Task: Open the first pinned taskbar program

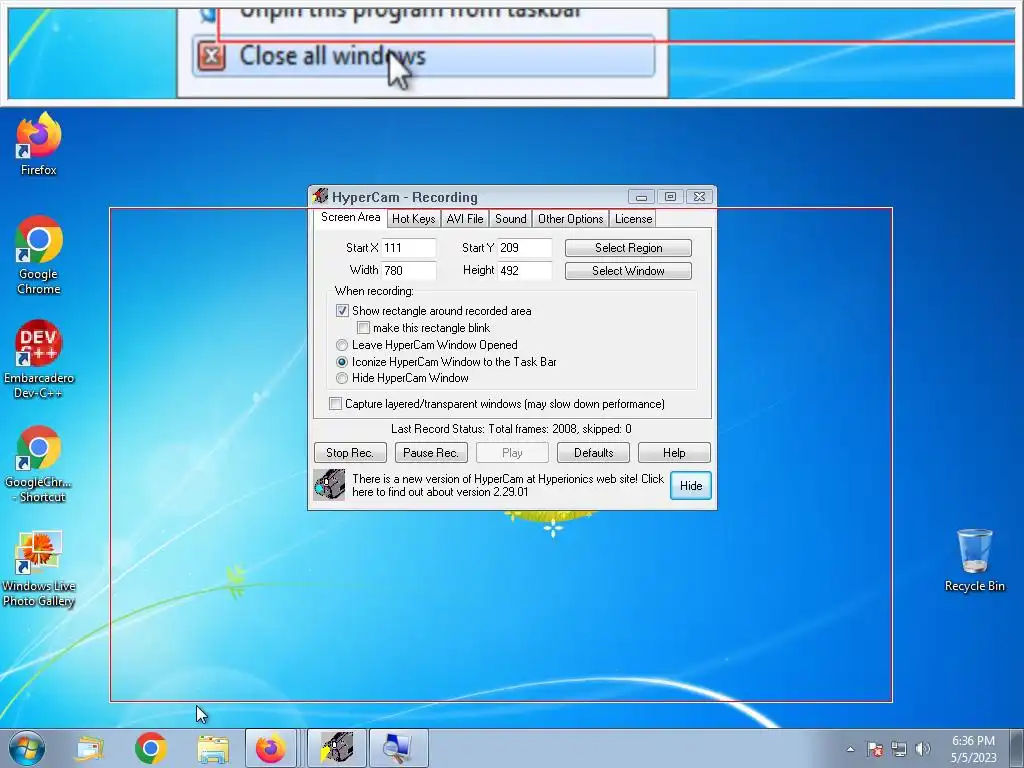Action: (89, 748)
